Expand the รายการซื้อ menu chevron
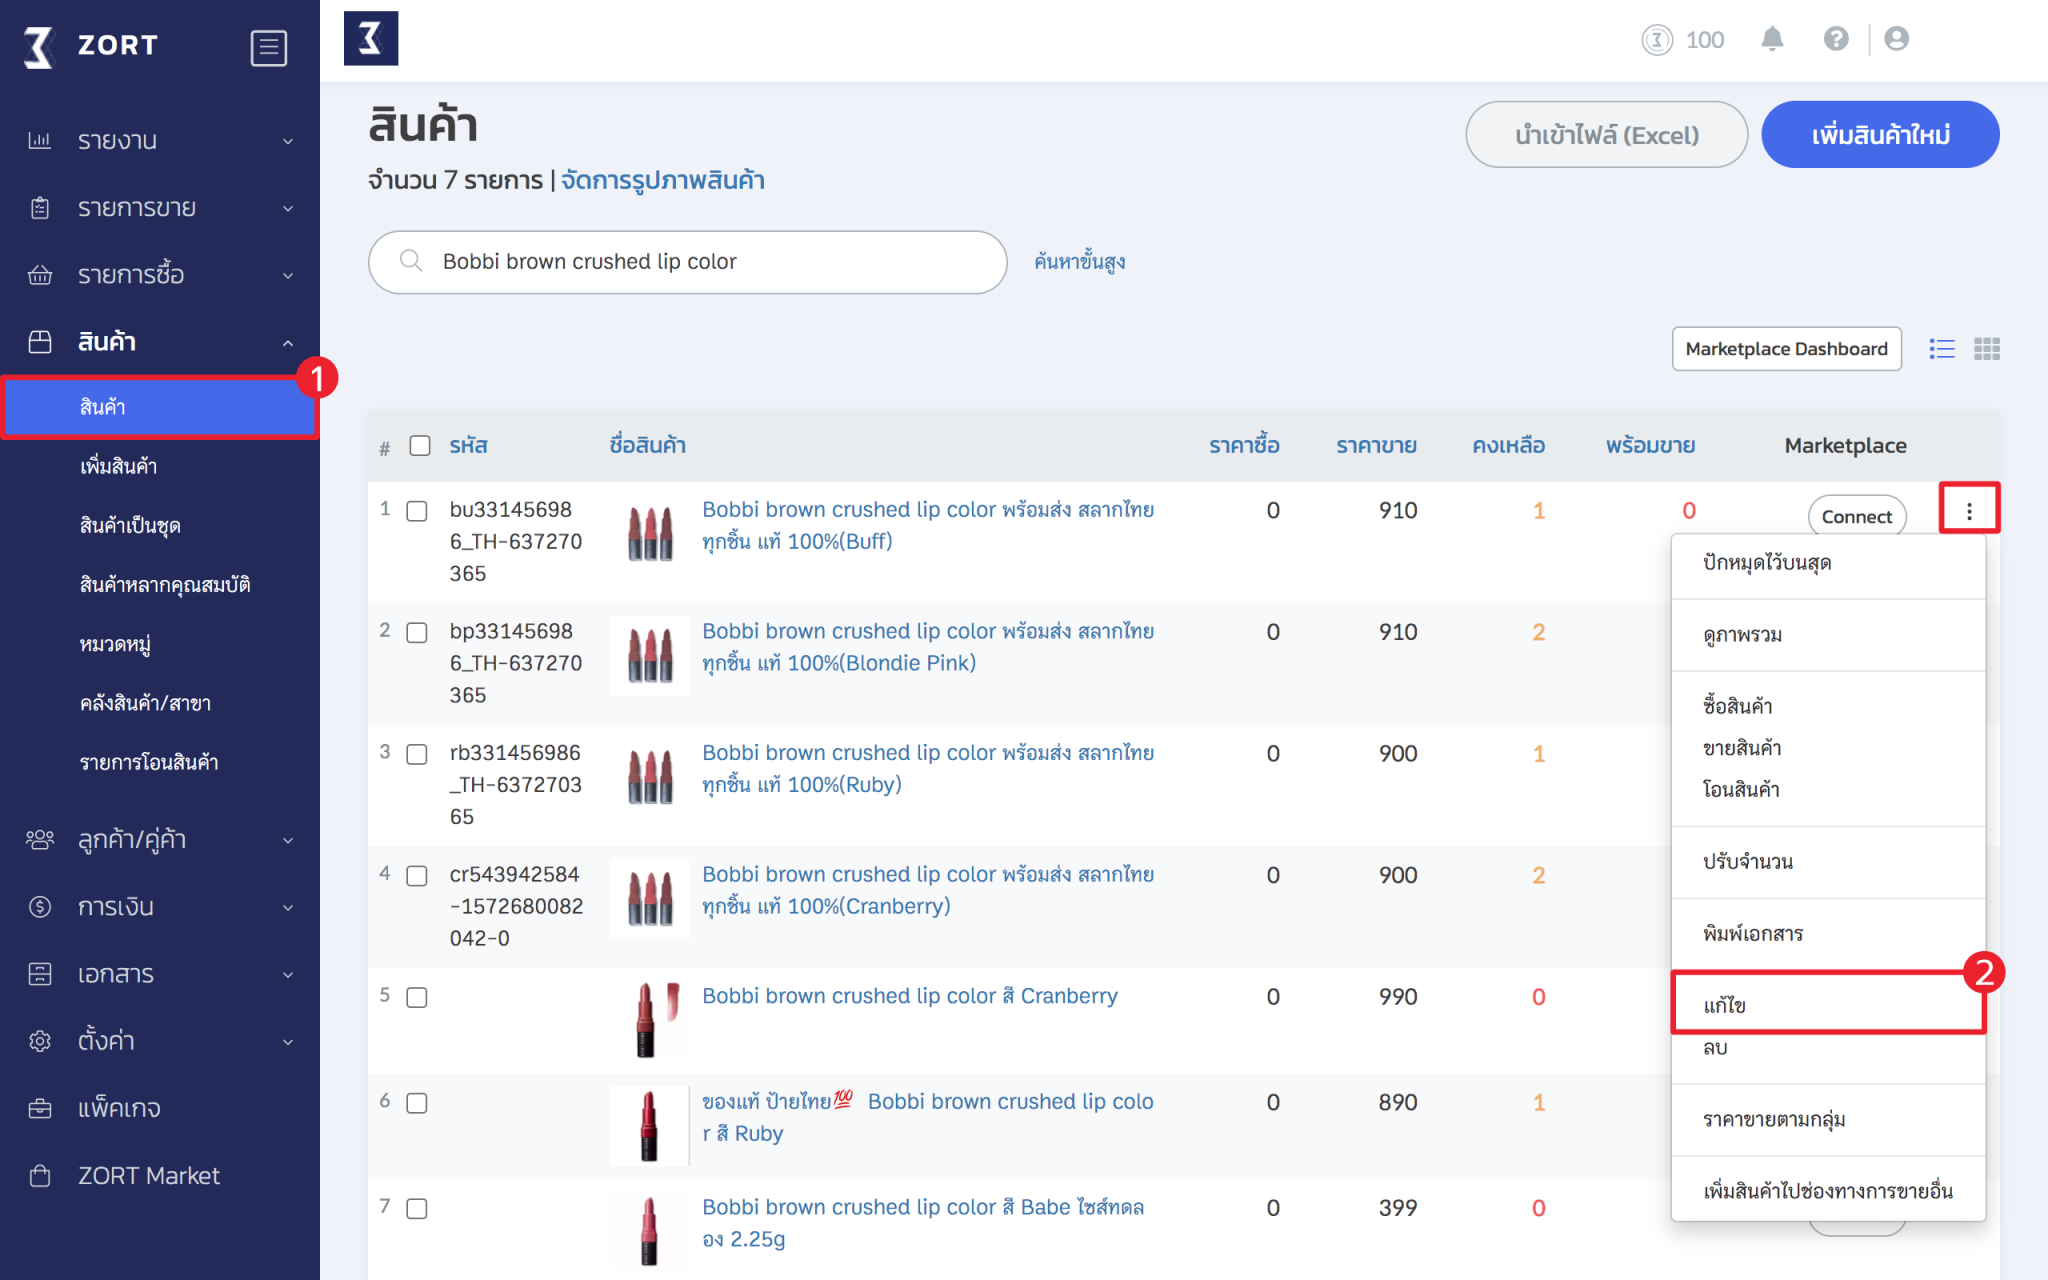Image resolution: width=2048 pixels, height=1280 pixels. (288, 276)
